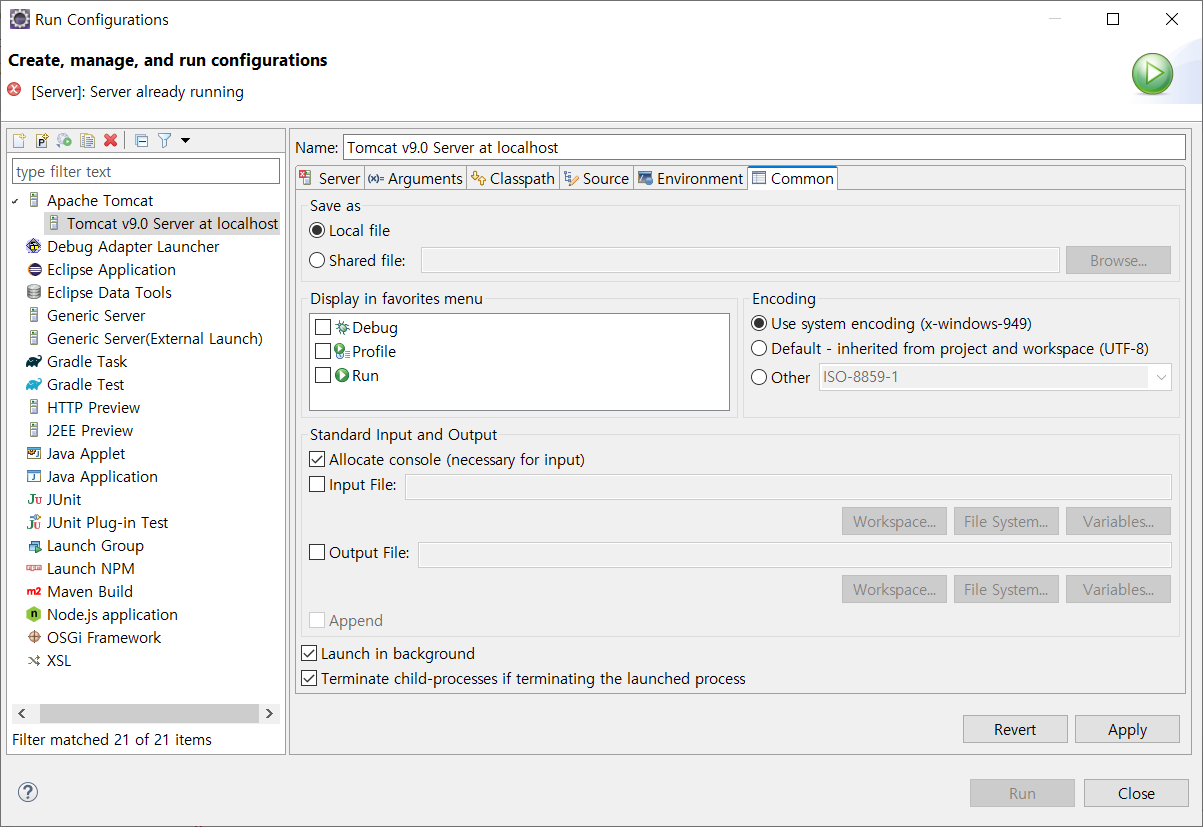Click the Maven Build m2 icon
Image resolution: width=1203 pixels, height=827 pixels.
tap(34, 591)
